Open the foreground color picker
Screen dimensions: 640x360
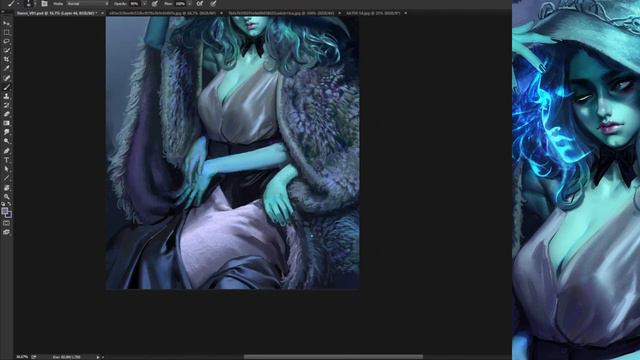coord(4,211)
